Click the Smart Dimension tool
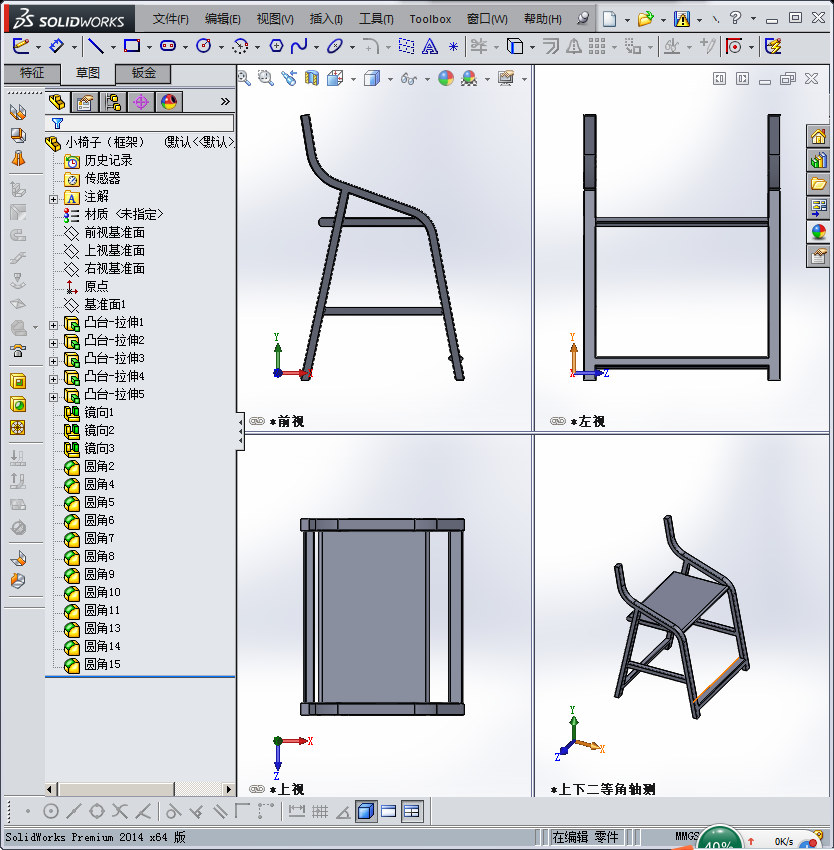The height and width of the screenshot is (850, 834). tap(58, 45)
